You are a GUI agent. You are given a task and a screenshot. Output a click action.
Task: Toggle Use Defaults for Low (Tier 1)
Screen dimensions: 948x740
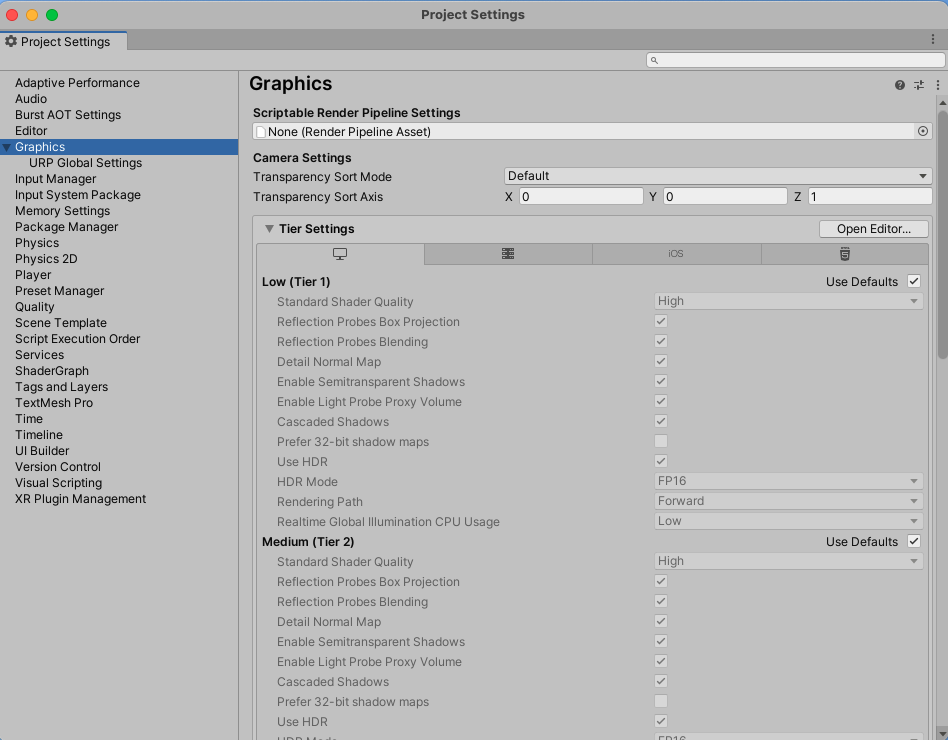tap(913, 282)
